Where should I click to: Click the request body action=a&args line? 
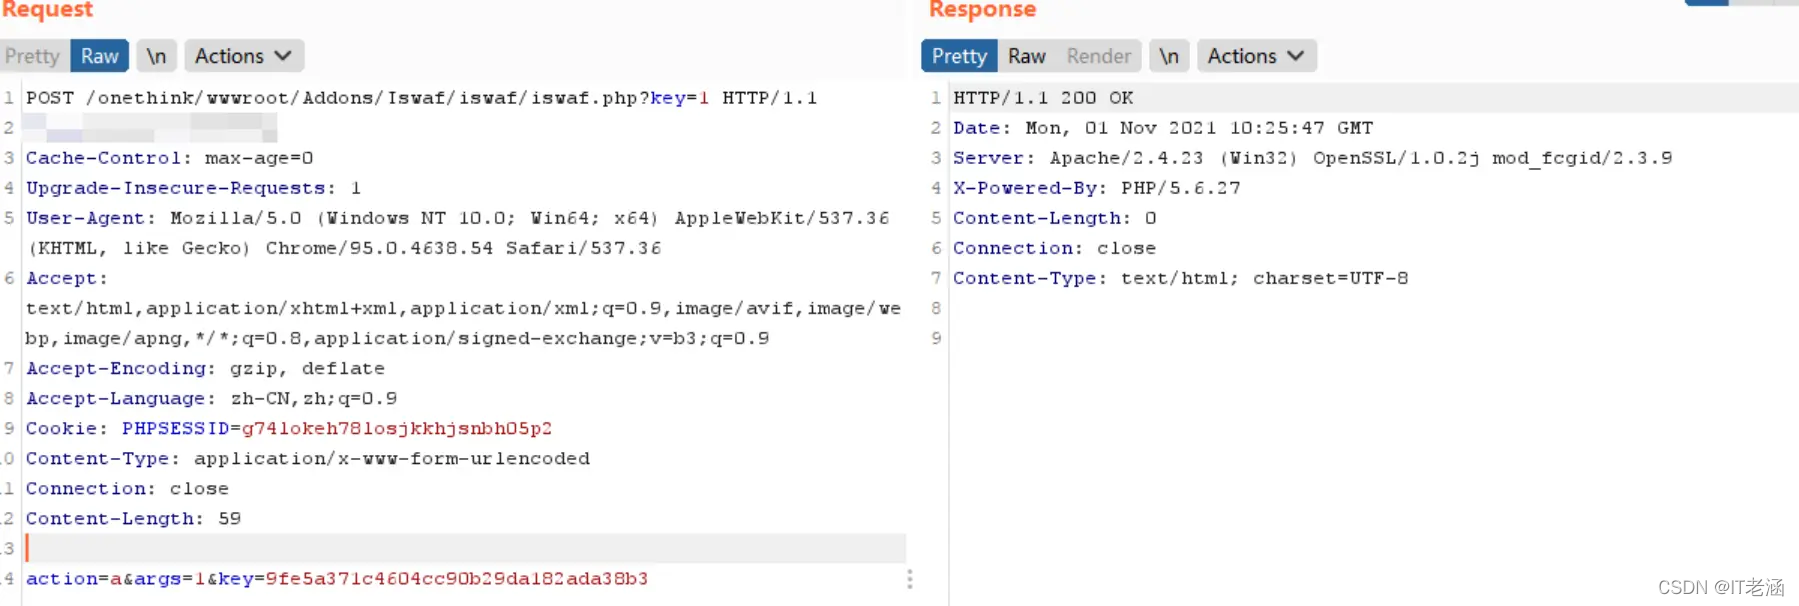pyautogui.click(x=337, y=578)
